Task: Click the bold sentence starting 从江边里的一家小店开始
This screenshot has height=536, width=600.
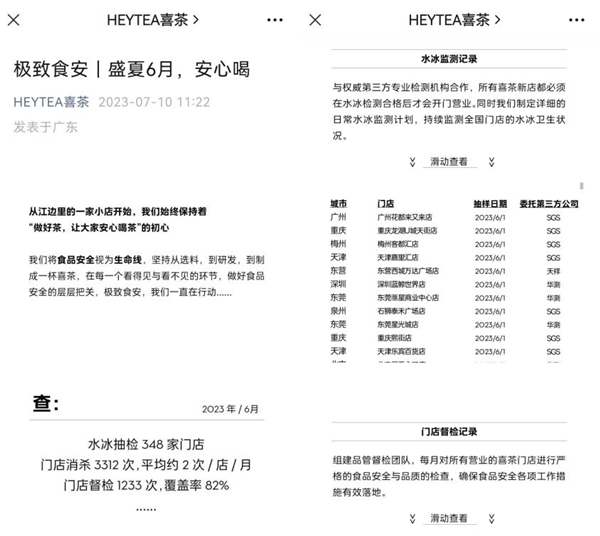Action: click(x=118, y=220)
